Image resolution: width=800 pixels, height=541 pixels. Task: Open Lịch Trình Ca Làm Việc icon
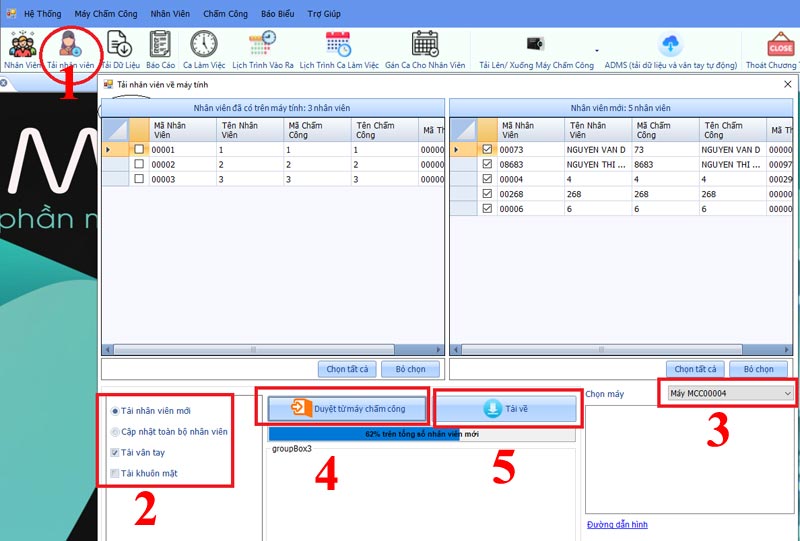339,45
